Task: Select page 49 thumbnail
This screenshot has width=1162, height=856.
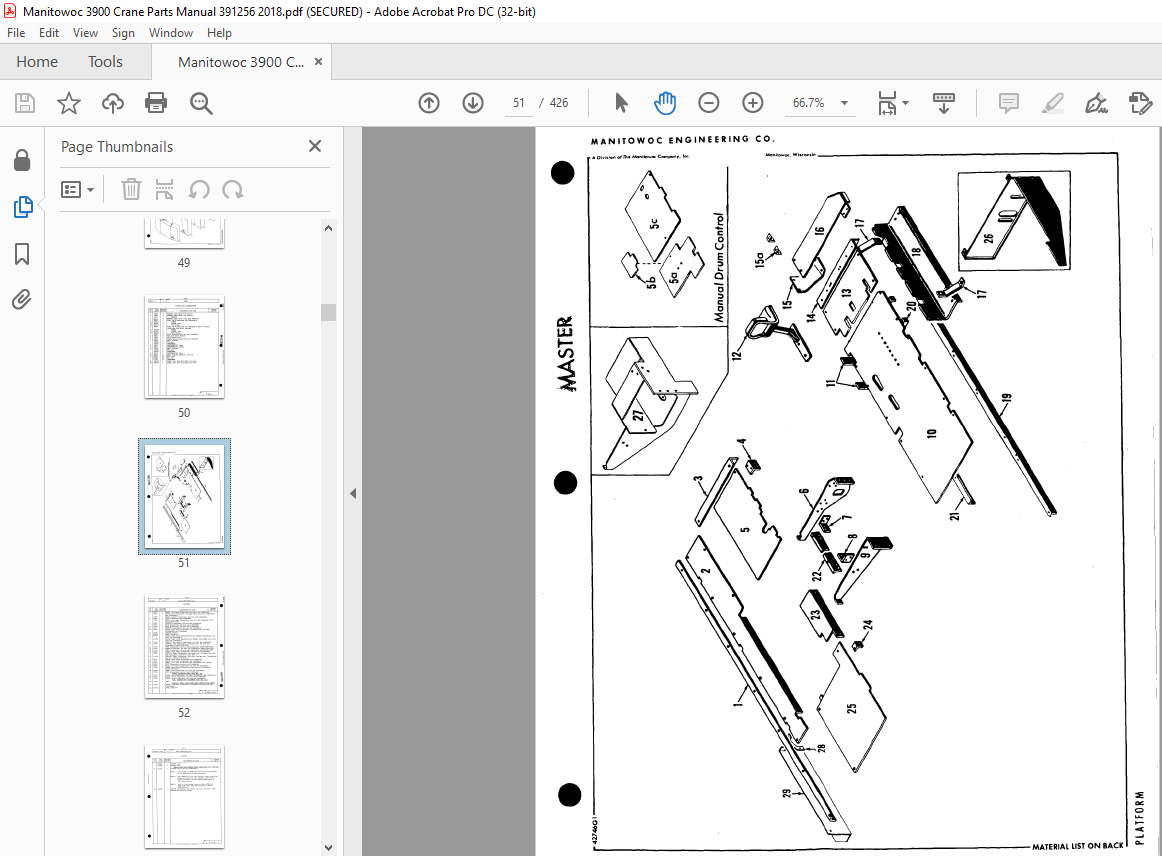Action: pos(185,233)
